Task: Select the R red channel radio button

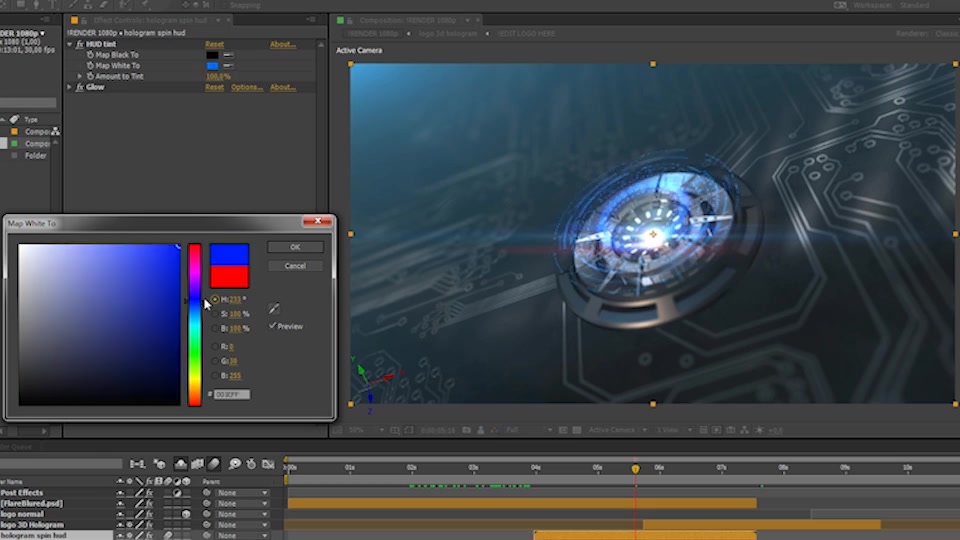Action: (x=215, y=347)
